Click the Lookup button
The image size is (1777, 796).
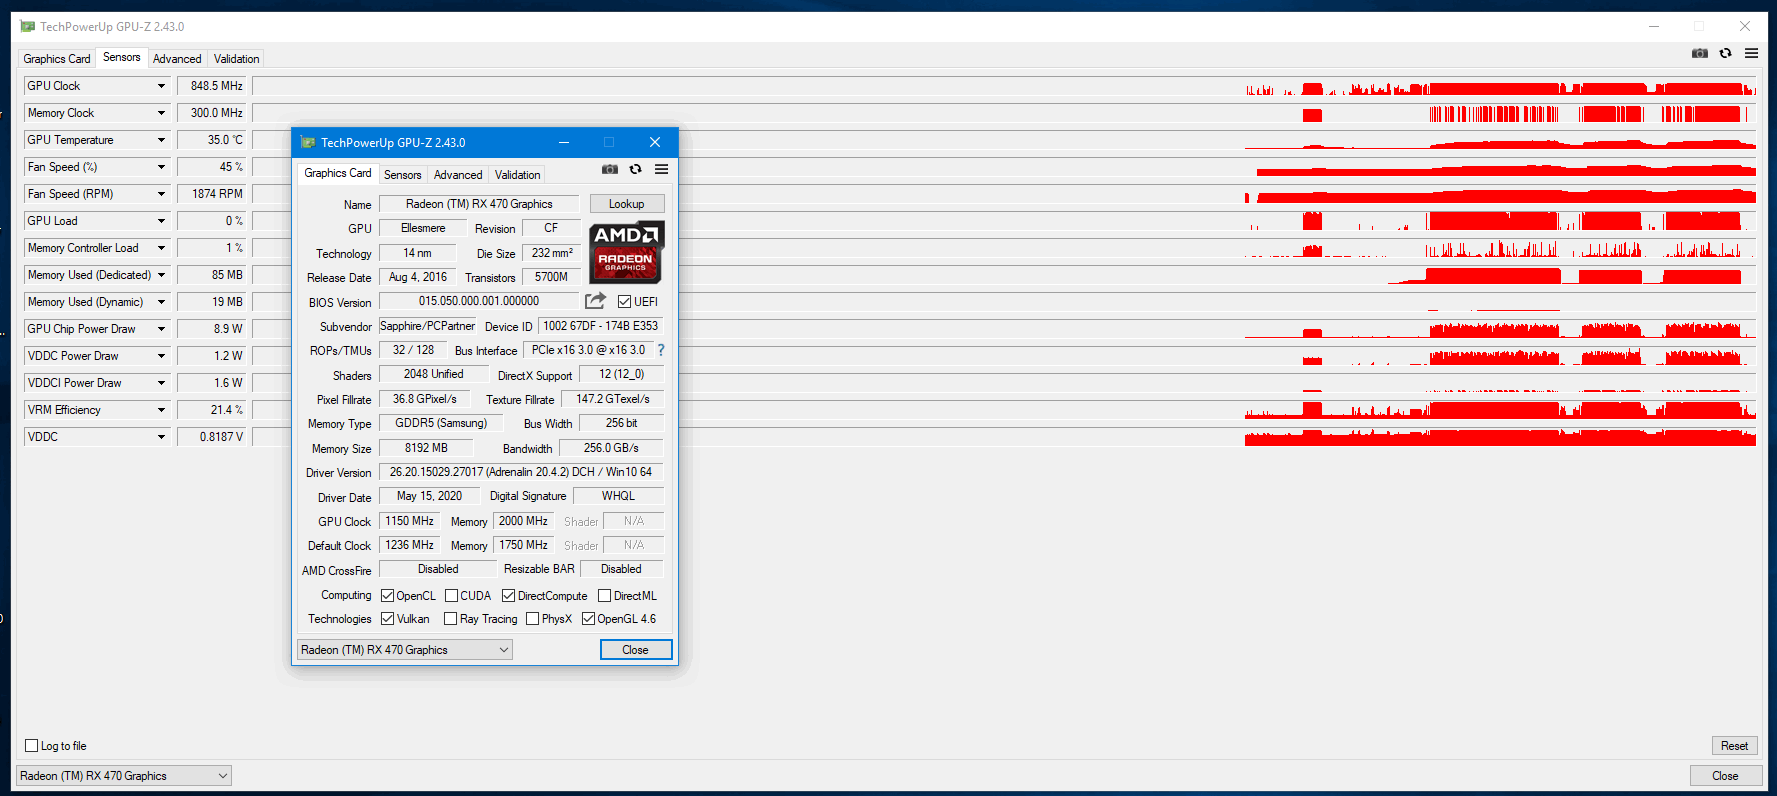627,204
